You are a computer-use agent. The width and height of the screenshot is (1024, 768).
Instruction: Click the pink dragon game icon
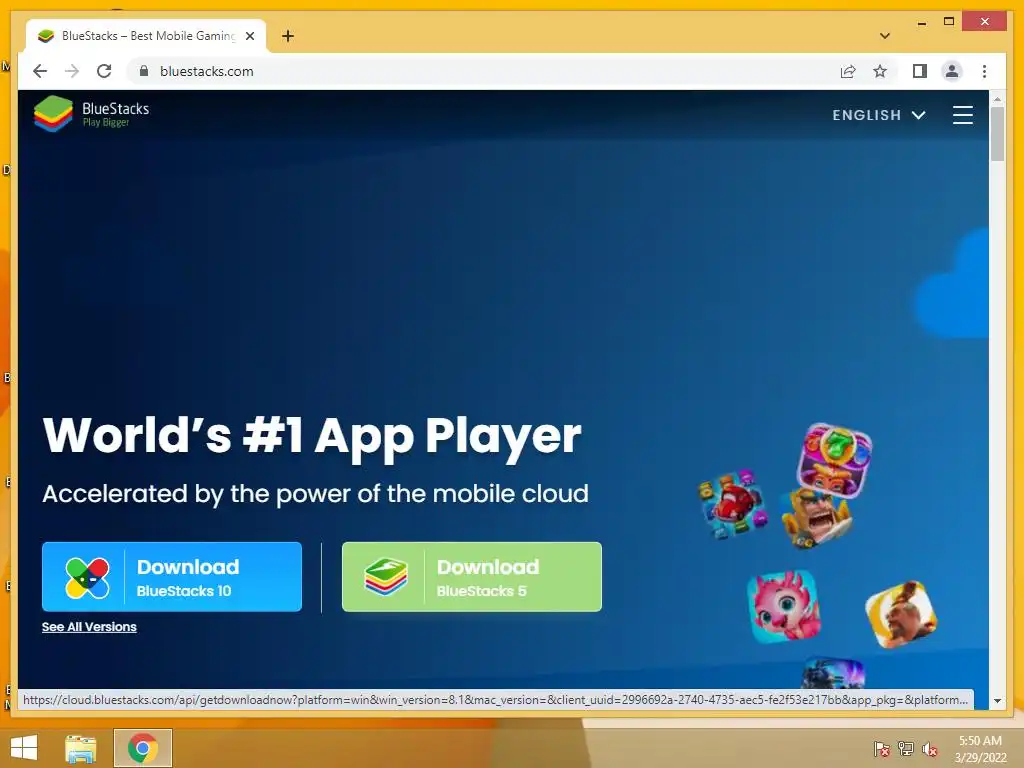(784, 606)
